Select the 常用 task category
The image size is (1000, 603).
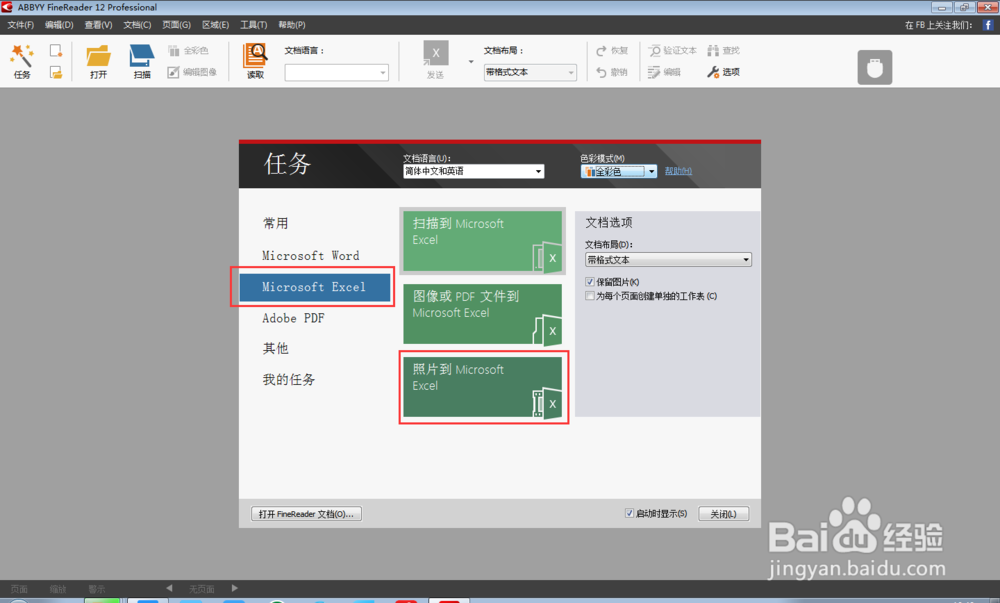276,223
